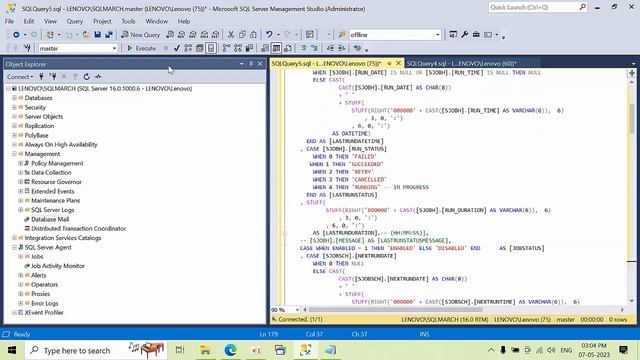Toggle Include Actual Execution Plan icon
Image resolution: width=640 pixels, height=360 pixels.
(226, 48)
